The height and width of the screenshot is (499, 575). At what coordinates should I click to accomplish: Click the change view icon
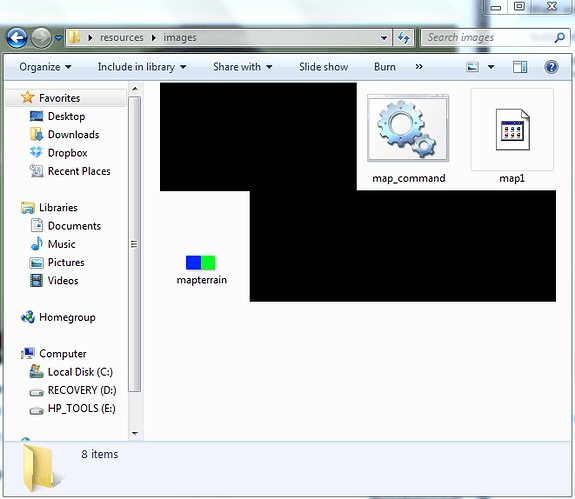pyautogui.click(x=472, y=67)
